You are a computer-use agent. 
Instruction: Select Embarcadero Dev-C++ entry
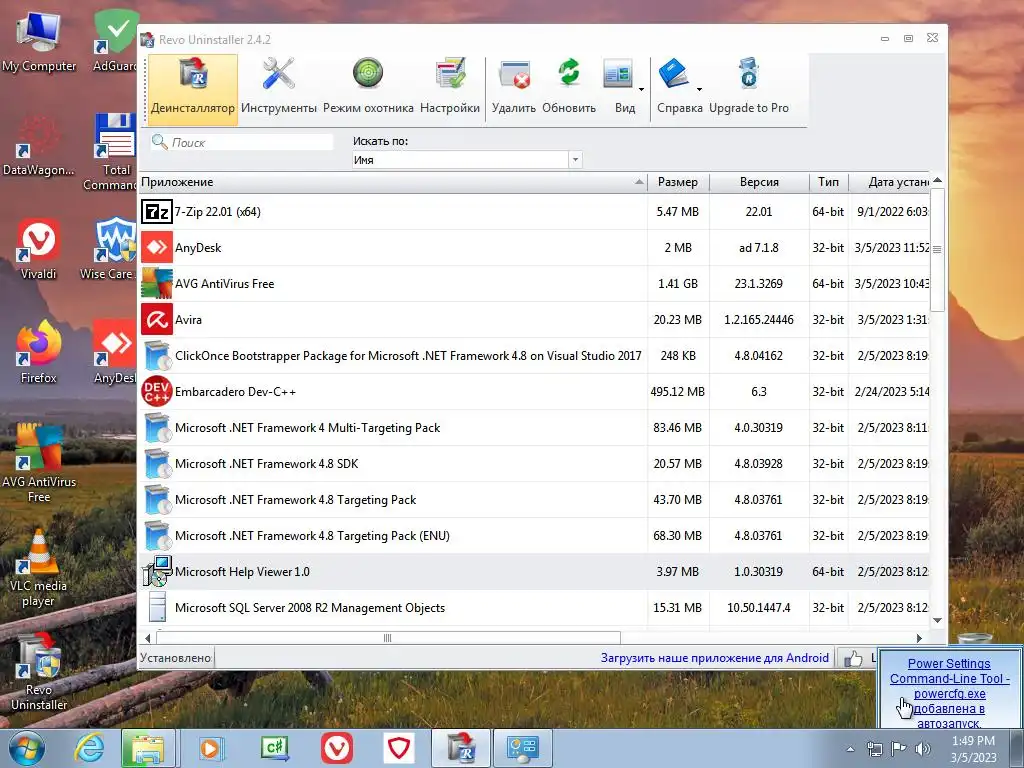[534, 391]
